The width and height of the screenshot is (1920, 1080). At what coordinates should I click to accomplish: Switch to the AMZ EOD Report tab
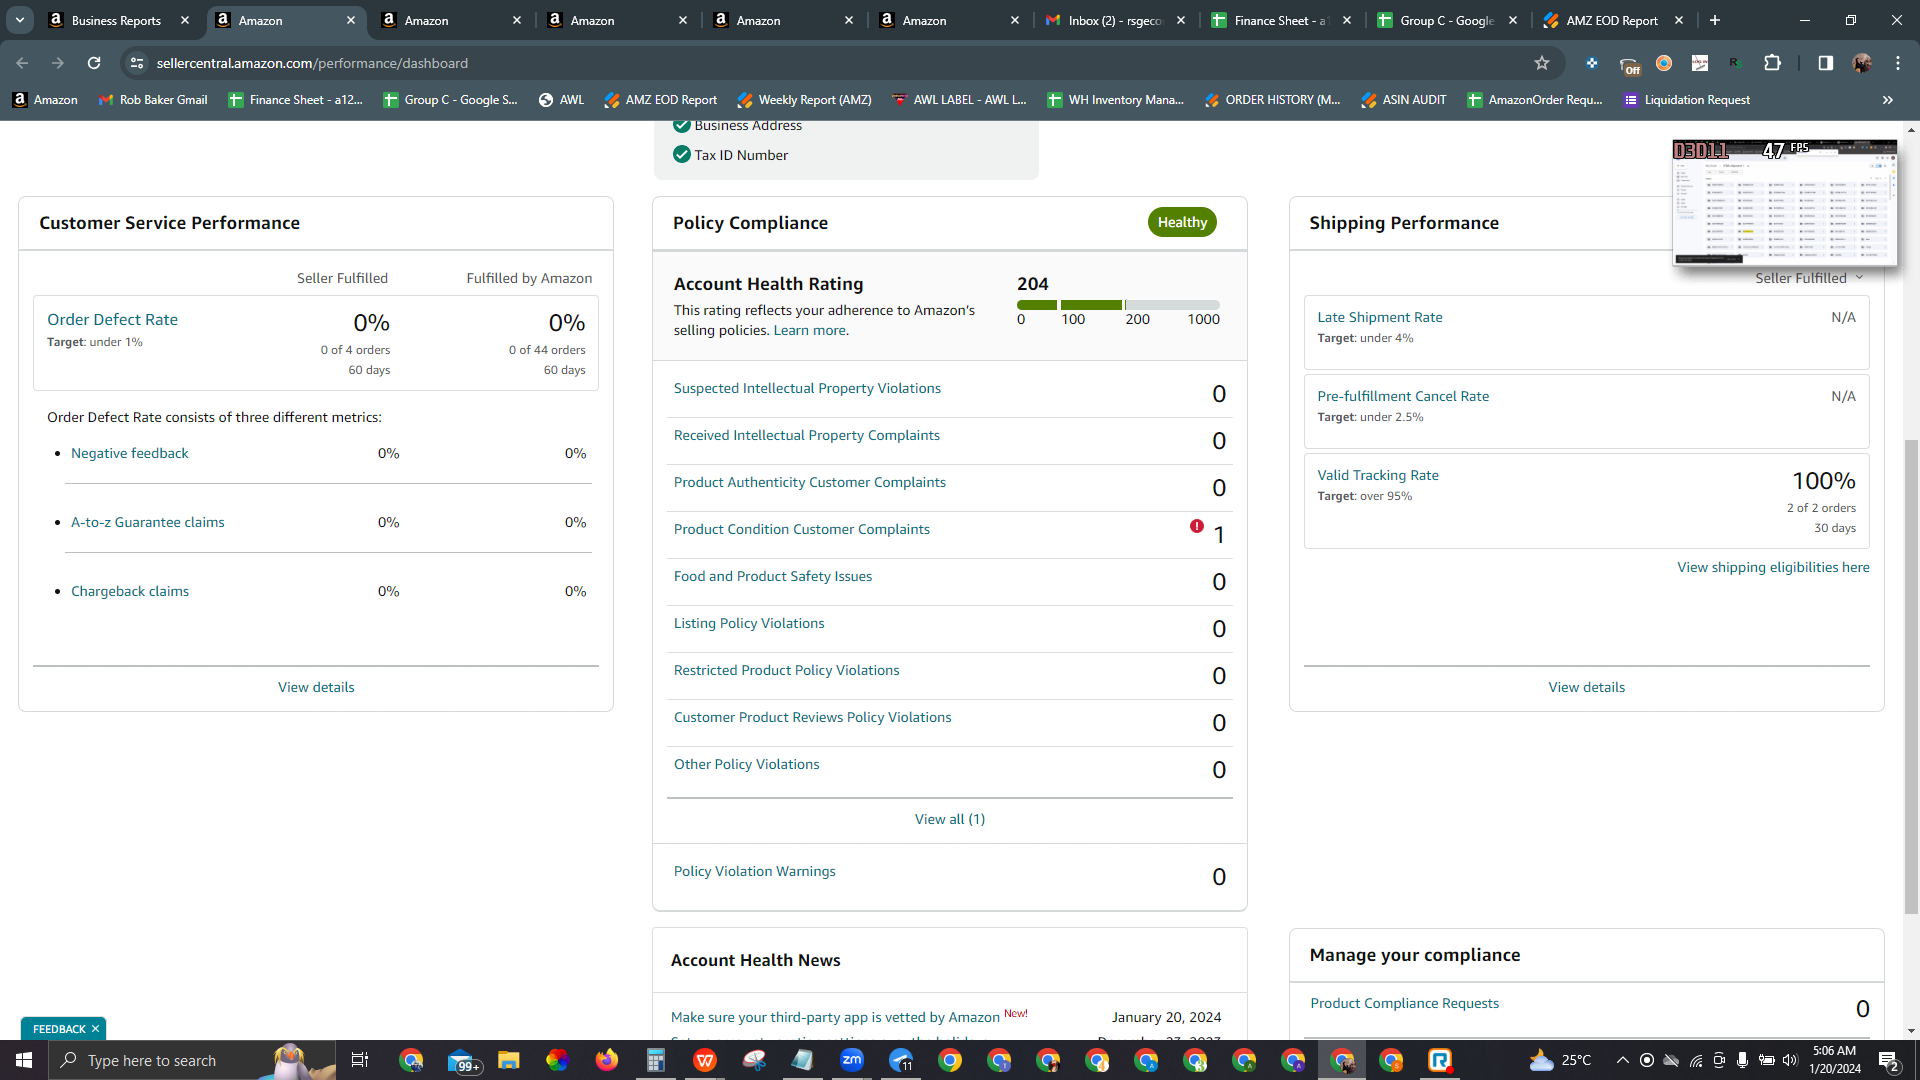click(x=1612, y=20)
